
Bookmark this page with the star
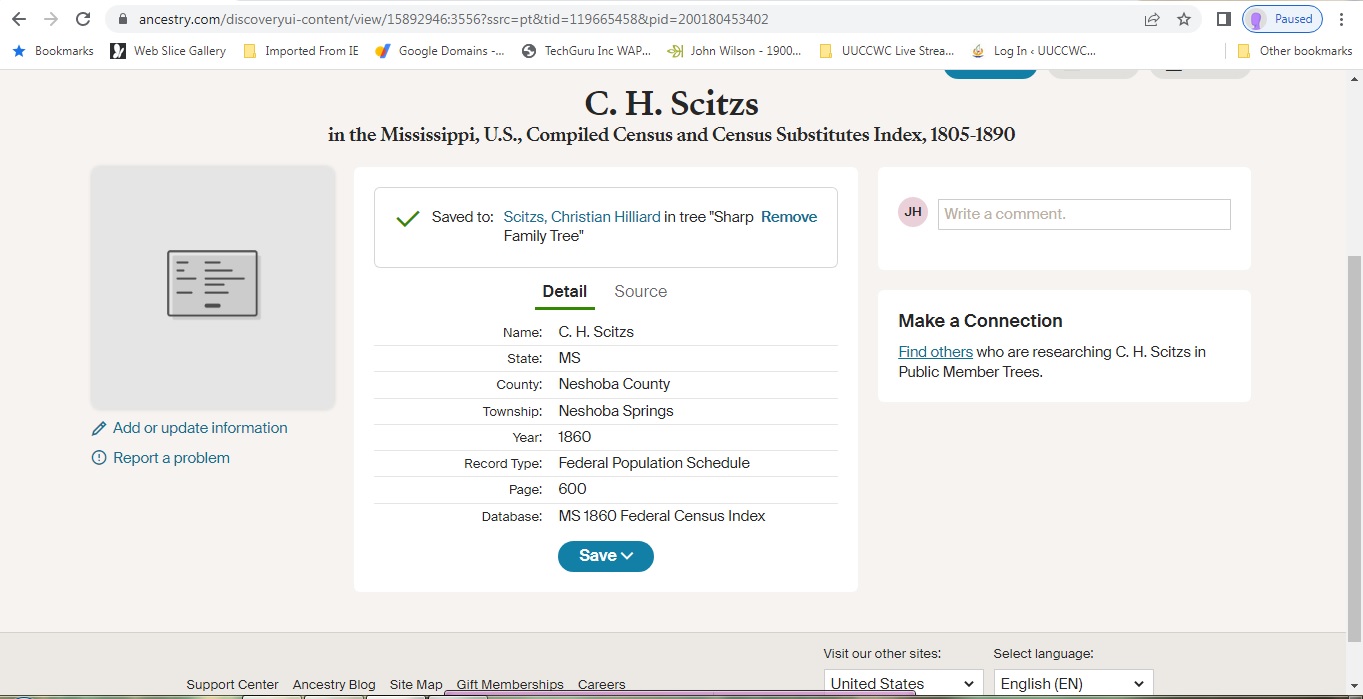(1184, 19)
